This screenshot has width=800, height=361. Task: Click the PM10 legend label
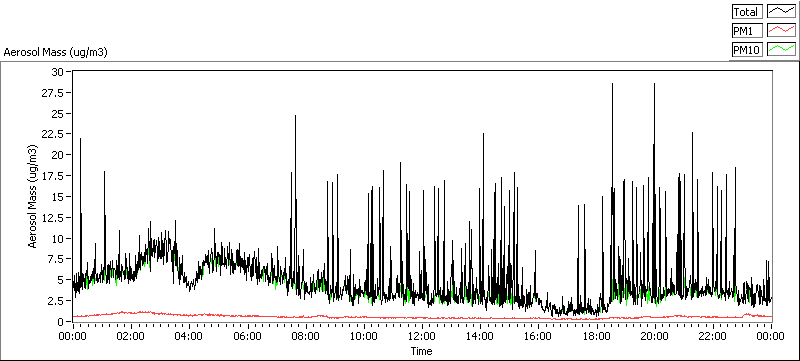pyautogui.click(x=747, y=50)
